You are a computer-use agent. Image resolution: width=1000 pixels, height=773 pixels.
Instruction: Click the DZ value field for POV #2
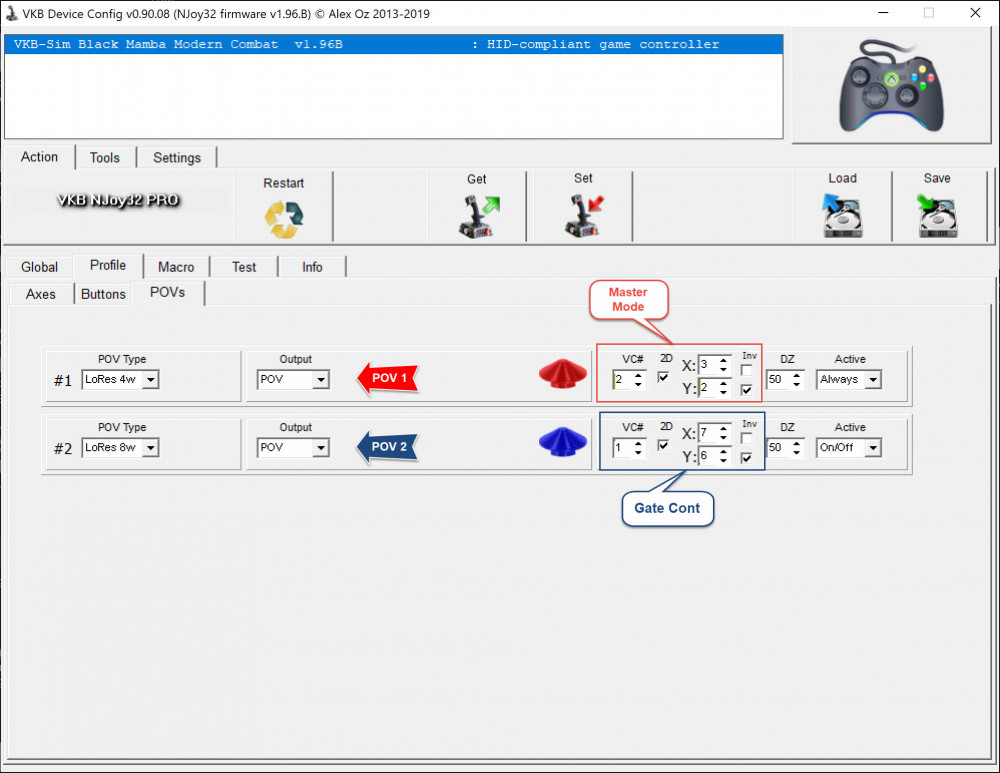pyautogui.click(x=779, y=448)
